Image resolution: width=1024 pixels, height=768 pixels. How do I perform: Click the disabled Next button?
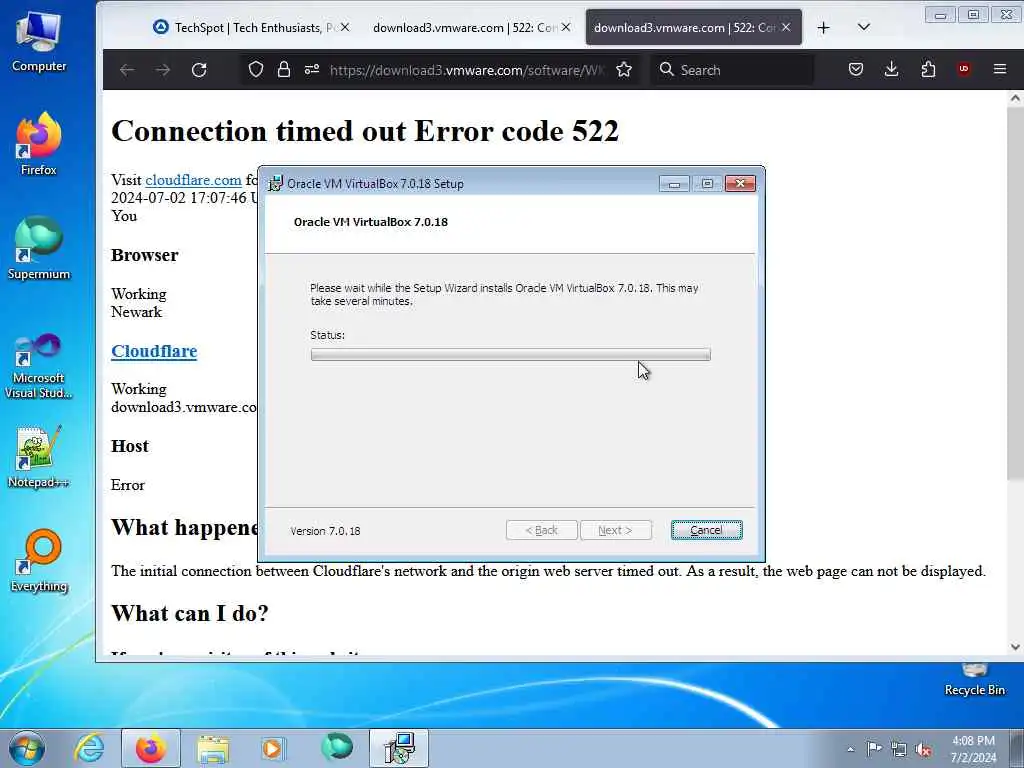click(615, 530)
